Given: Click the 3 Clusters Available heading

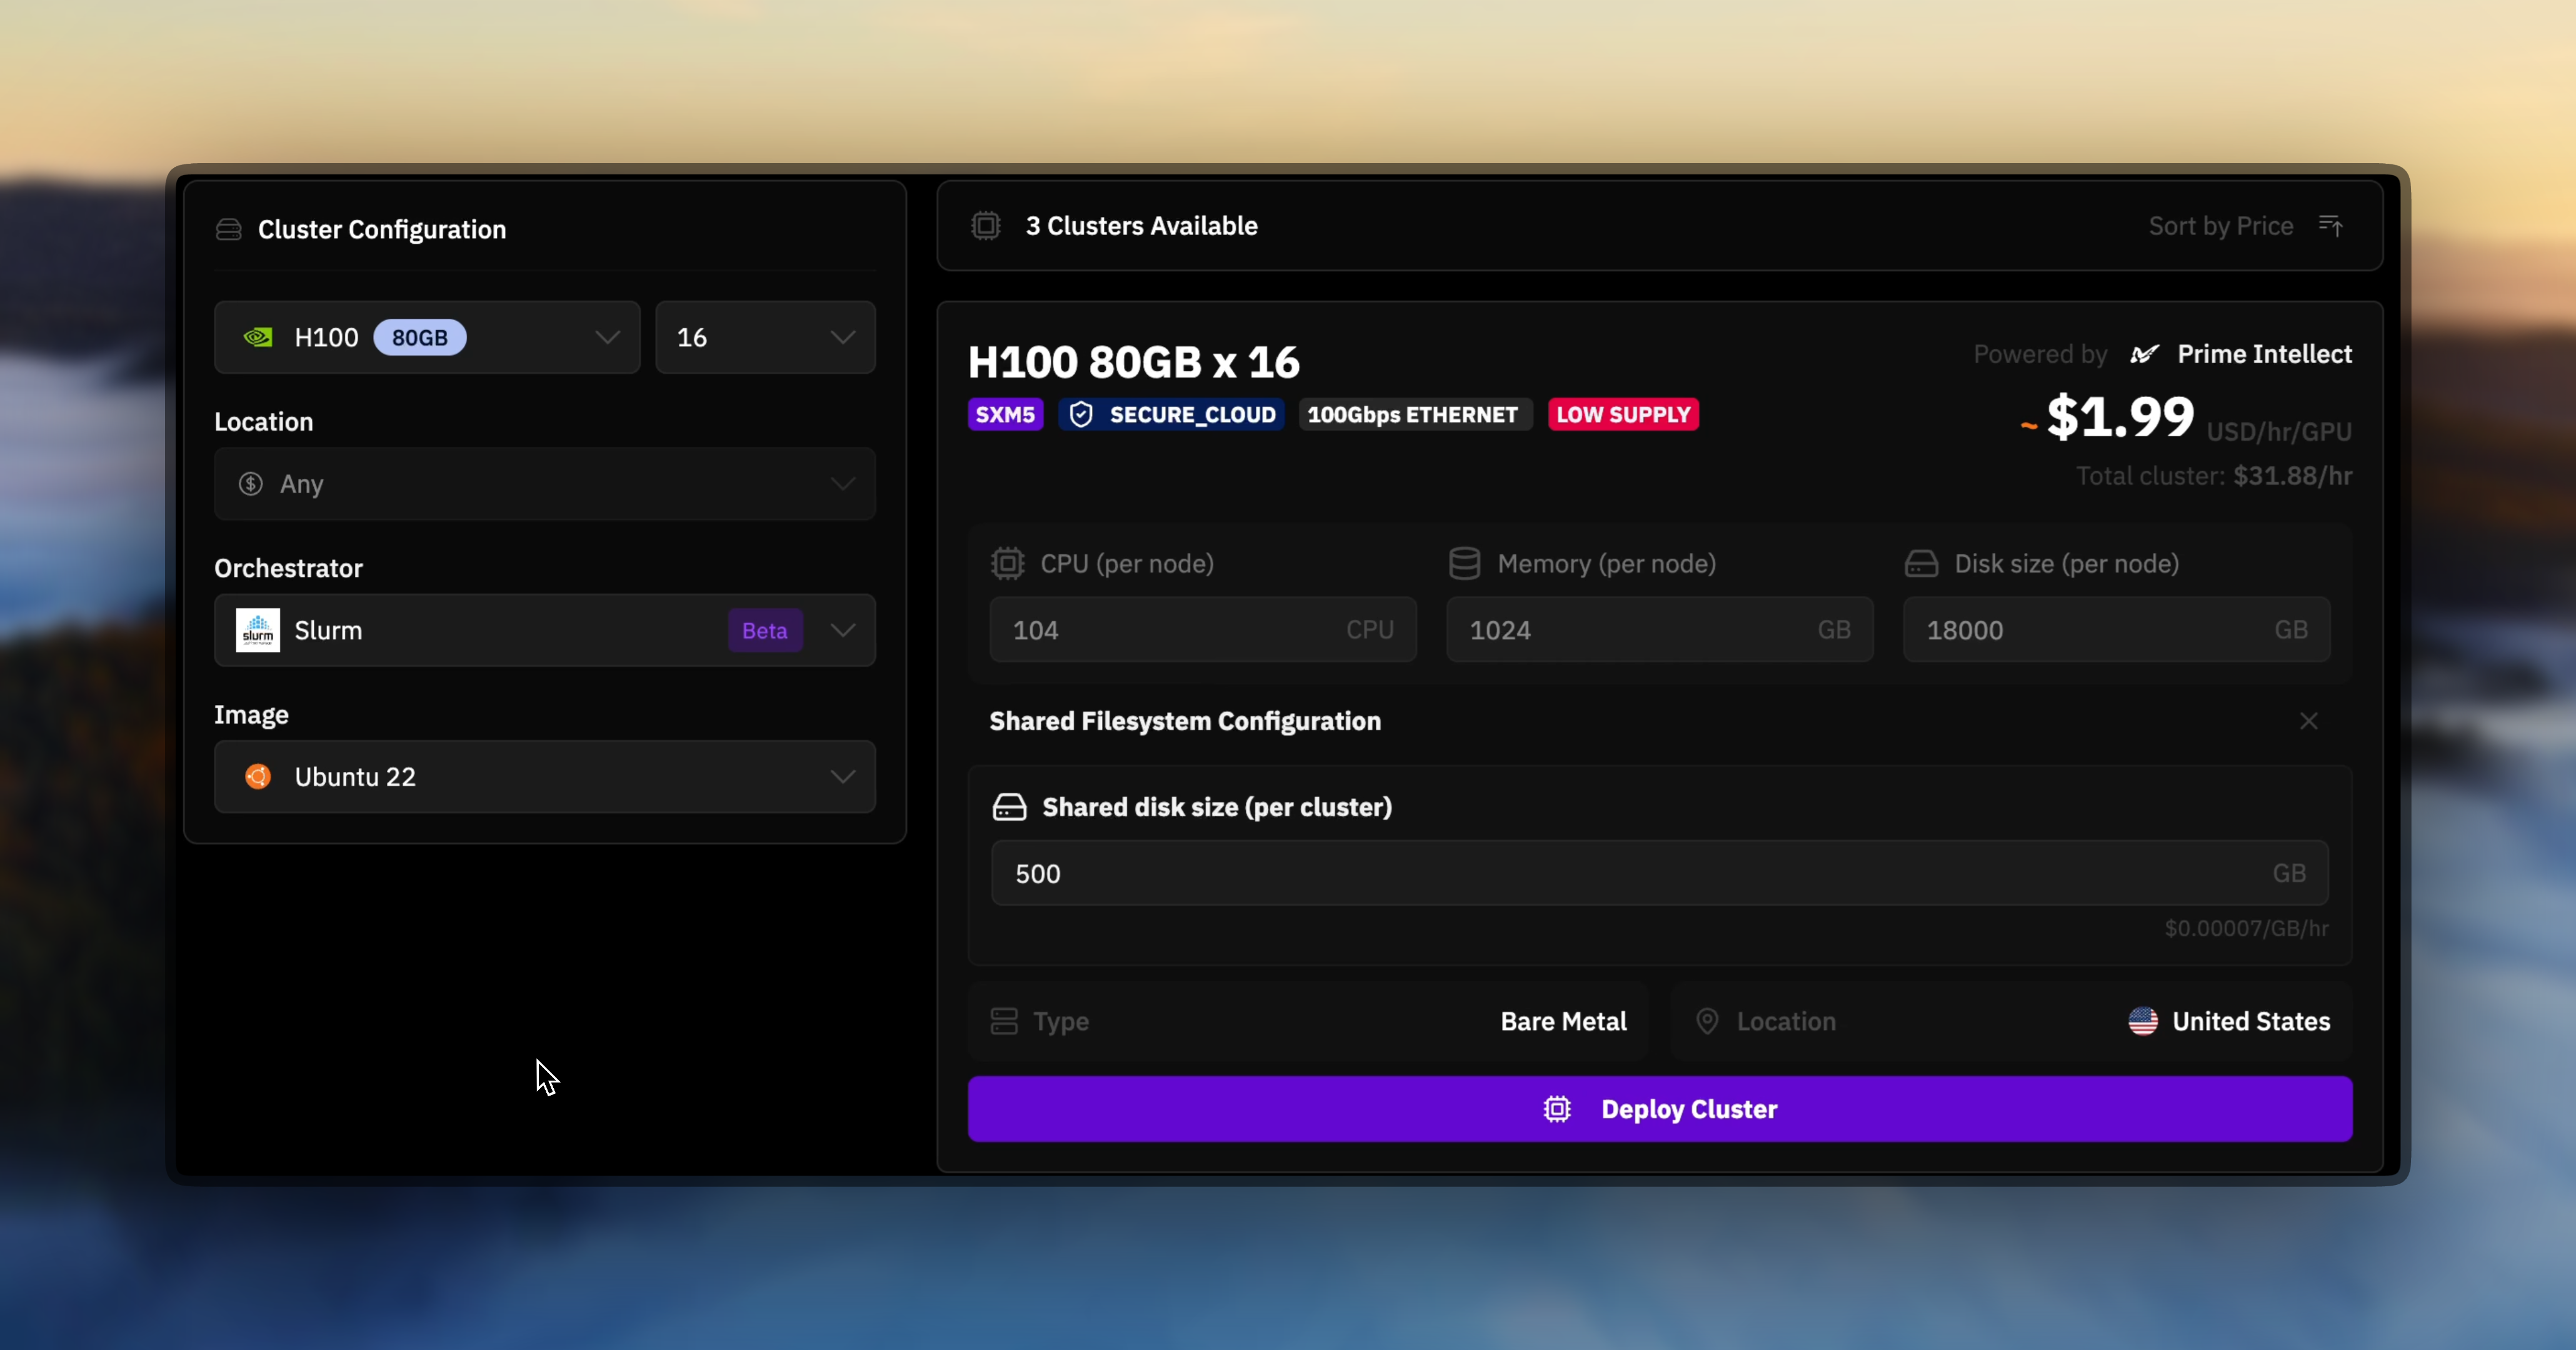Looking at the screenshot, I should click(x=1142, y=226).
